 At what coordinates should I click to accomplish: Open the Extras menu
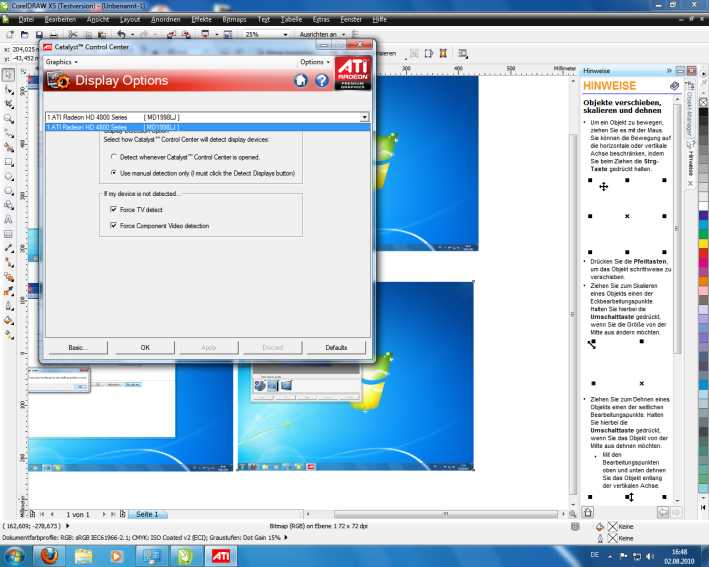pyautogui.click(x=321, y=19)
